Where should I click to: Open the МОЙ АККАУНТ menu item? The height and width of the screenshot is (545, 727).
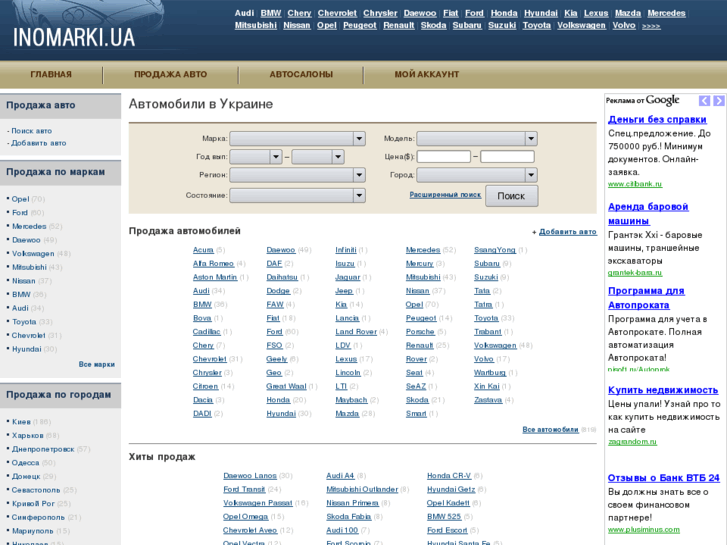427,74
